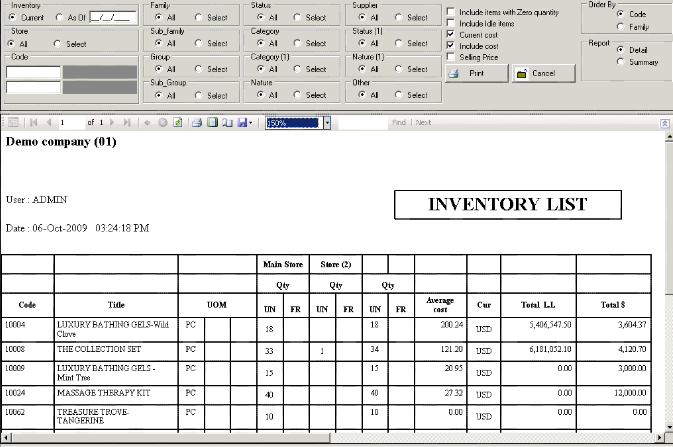Click the current page number field
The width and height of the screenshot is (673, 447).
pos(72,122)
